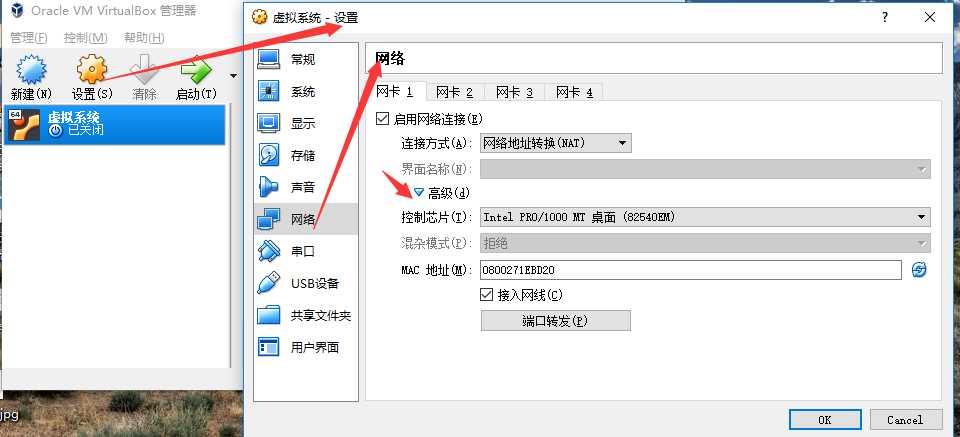Viewport: 960px width, 437px height.
Task: Open the 帮助(H) menu
Action: 144,38
